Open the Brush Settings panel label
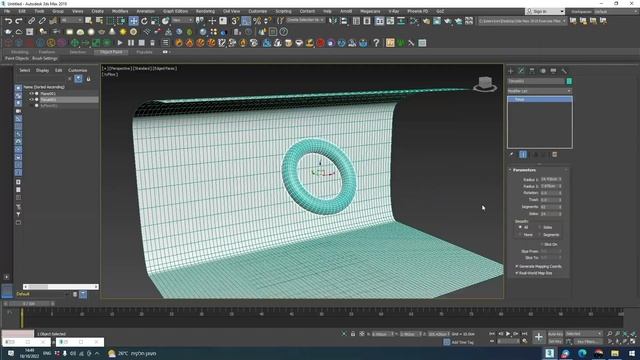This screenshot has width=640, height=360. click(44, 58)
